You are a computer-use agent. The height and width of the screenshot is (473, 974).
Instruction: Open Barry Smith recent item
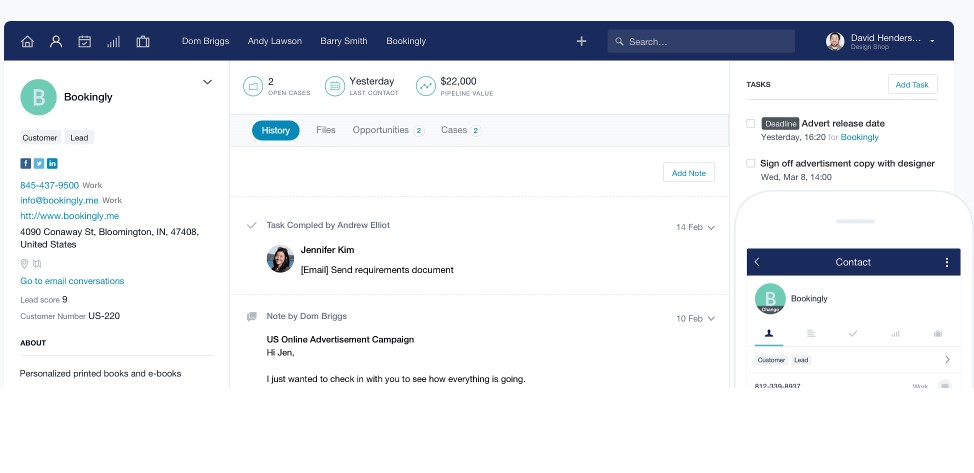coord(344,41)
